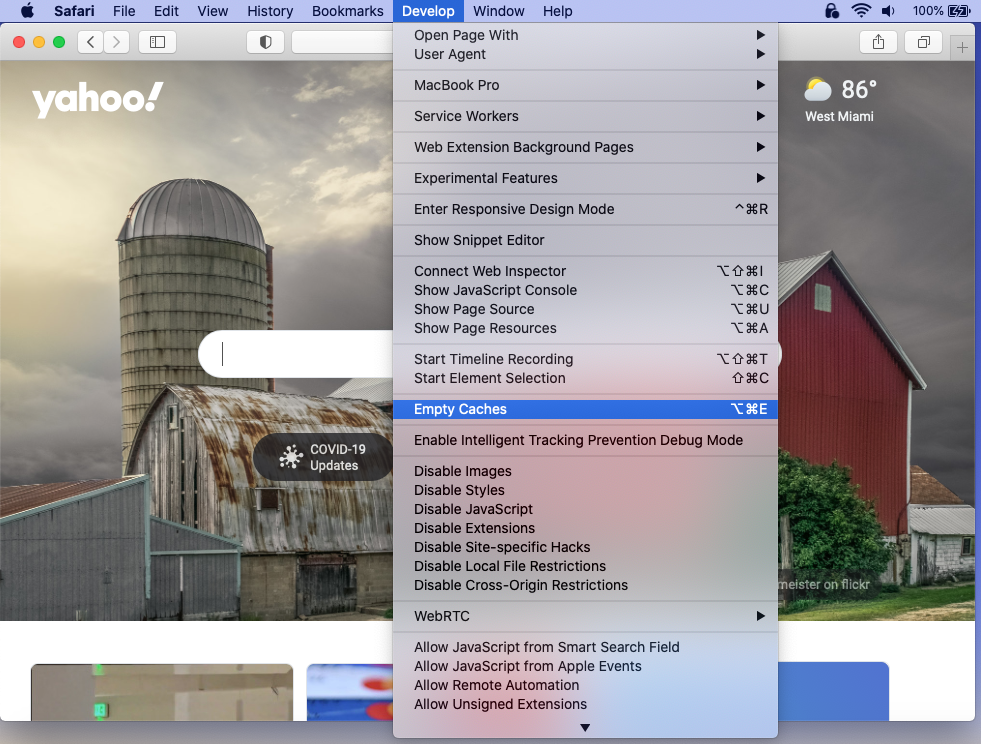Image resolution: width=981 pixels, height=744 pixels.
Task: Toggle Disable Site-specific Hacks option
Action: (585, 548)
